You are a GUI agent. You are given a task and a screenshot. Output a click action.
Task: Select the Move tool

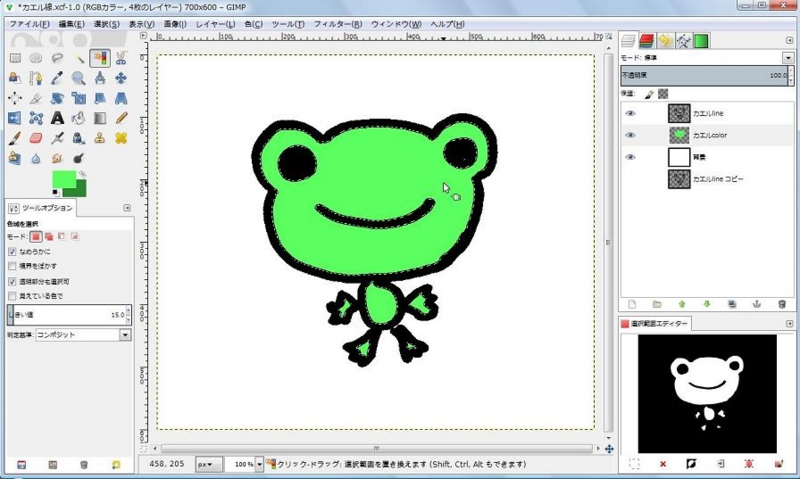click(x=121, y=78)
